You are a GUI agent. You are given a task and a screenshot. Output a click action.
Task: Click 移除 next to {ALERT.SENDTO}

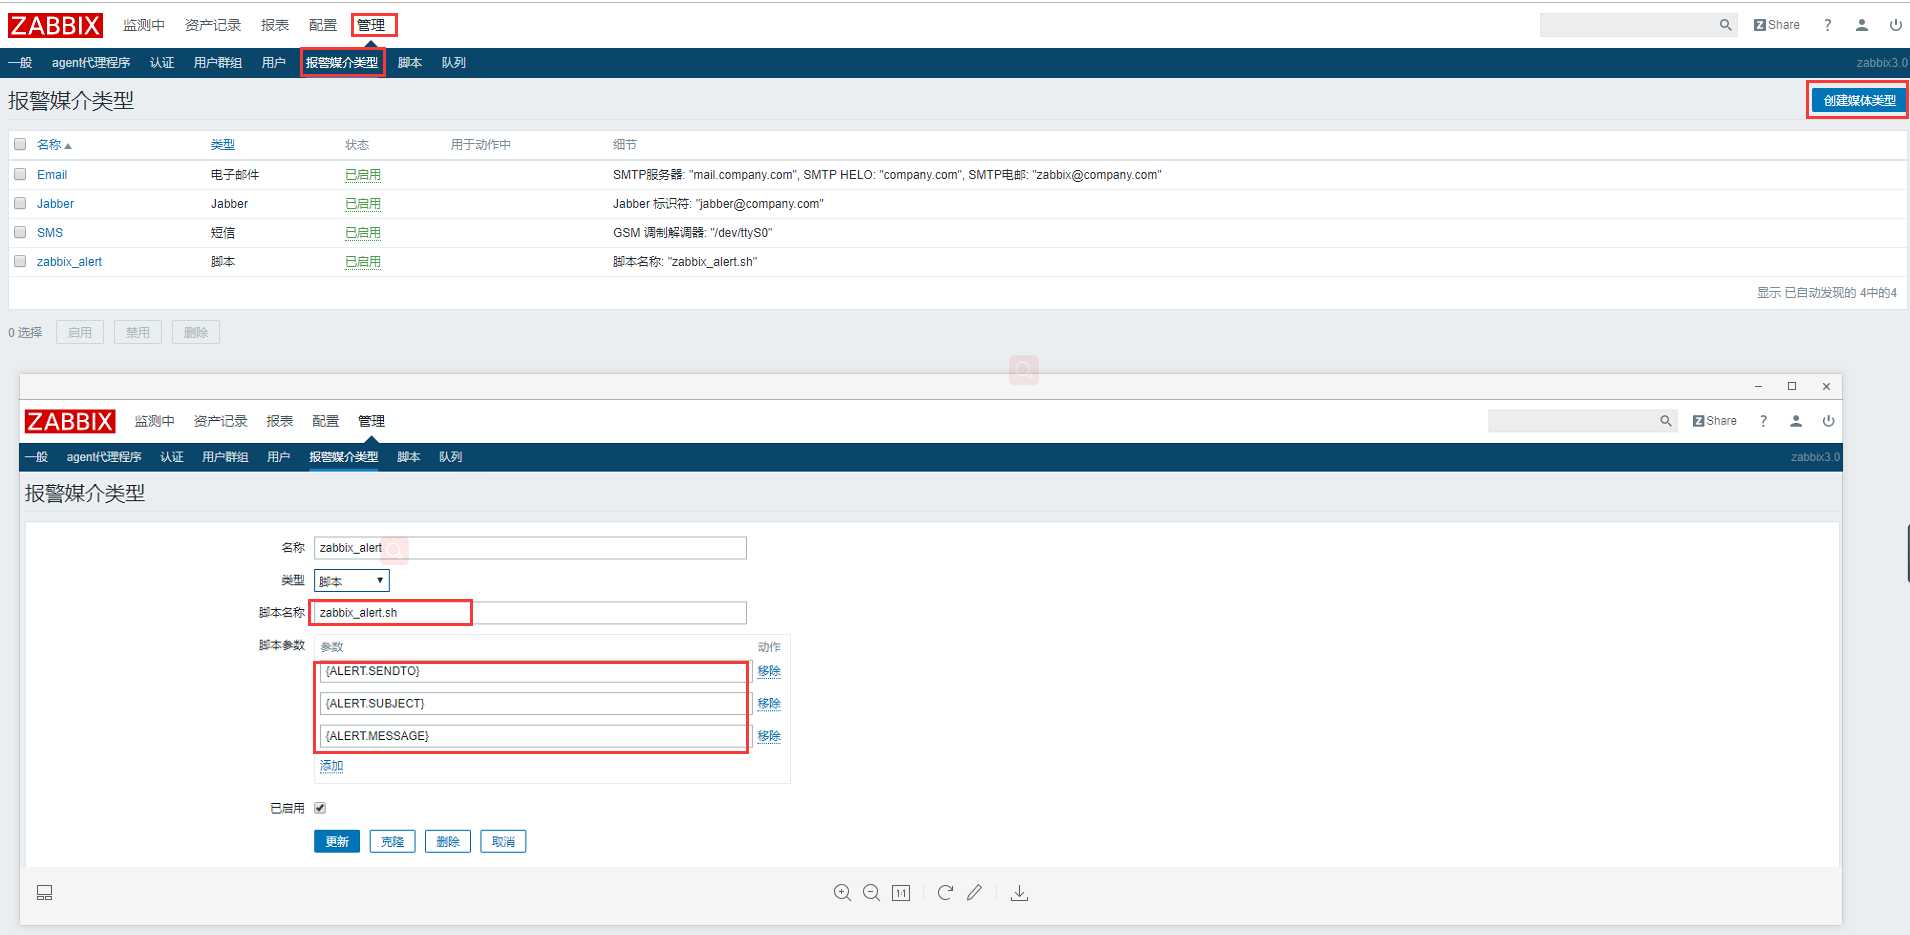pos(769,671)
